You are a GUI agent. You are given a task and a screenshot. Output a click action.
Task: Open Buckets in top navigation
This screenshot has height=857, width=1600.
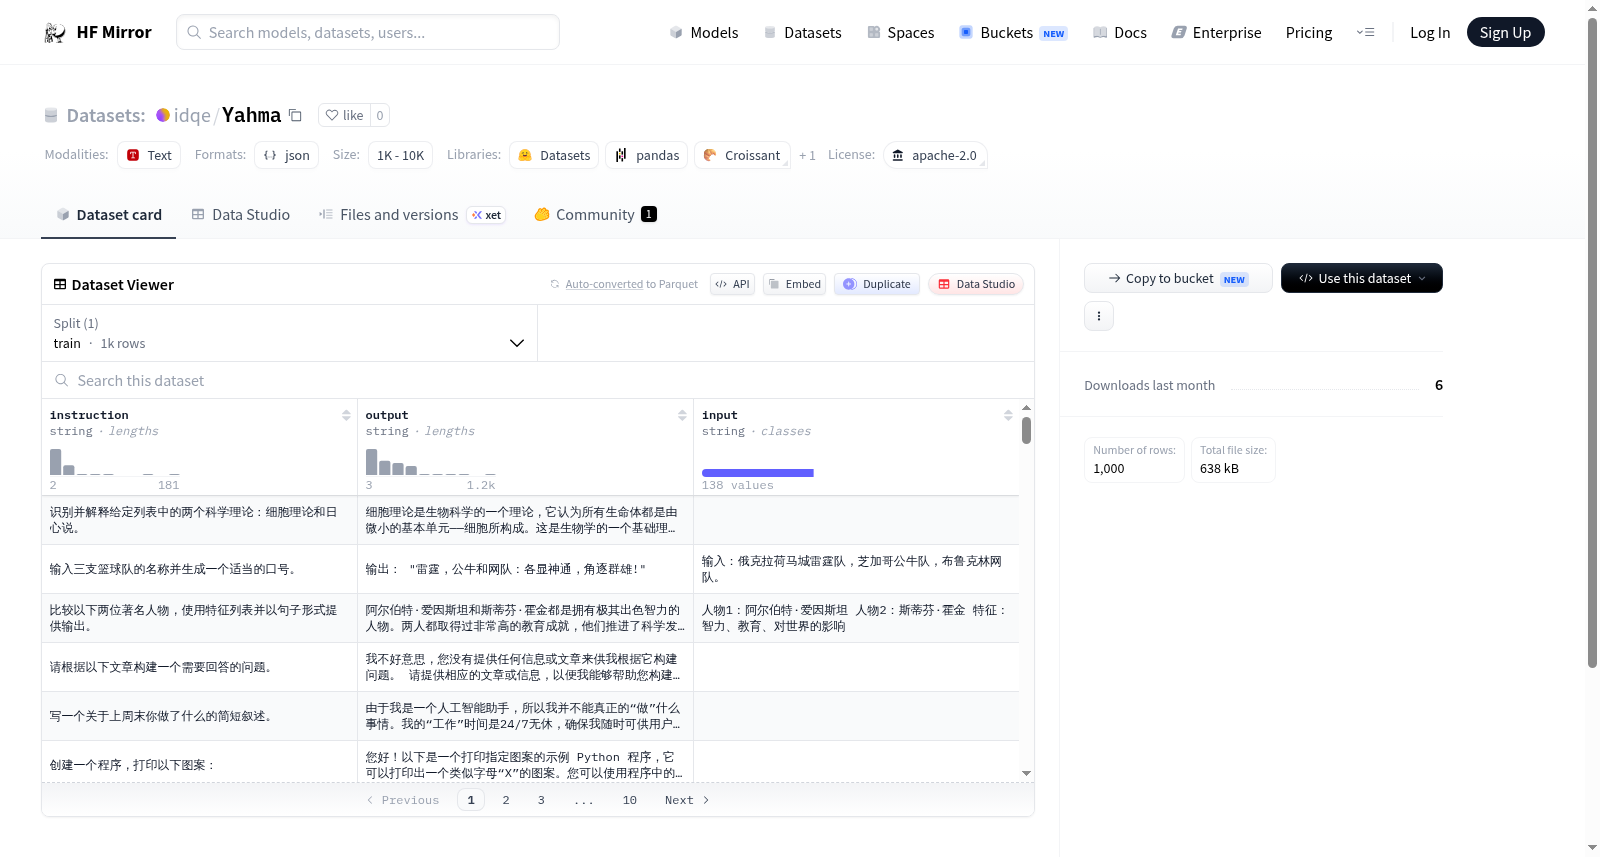tap(1013, 32)
